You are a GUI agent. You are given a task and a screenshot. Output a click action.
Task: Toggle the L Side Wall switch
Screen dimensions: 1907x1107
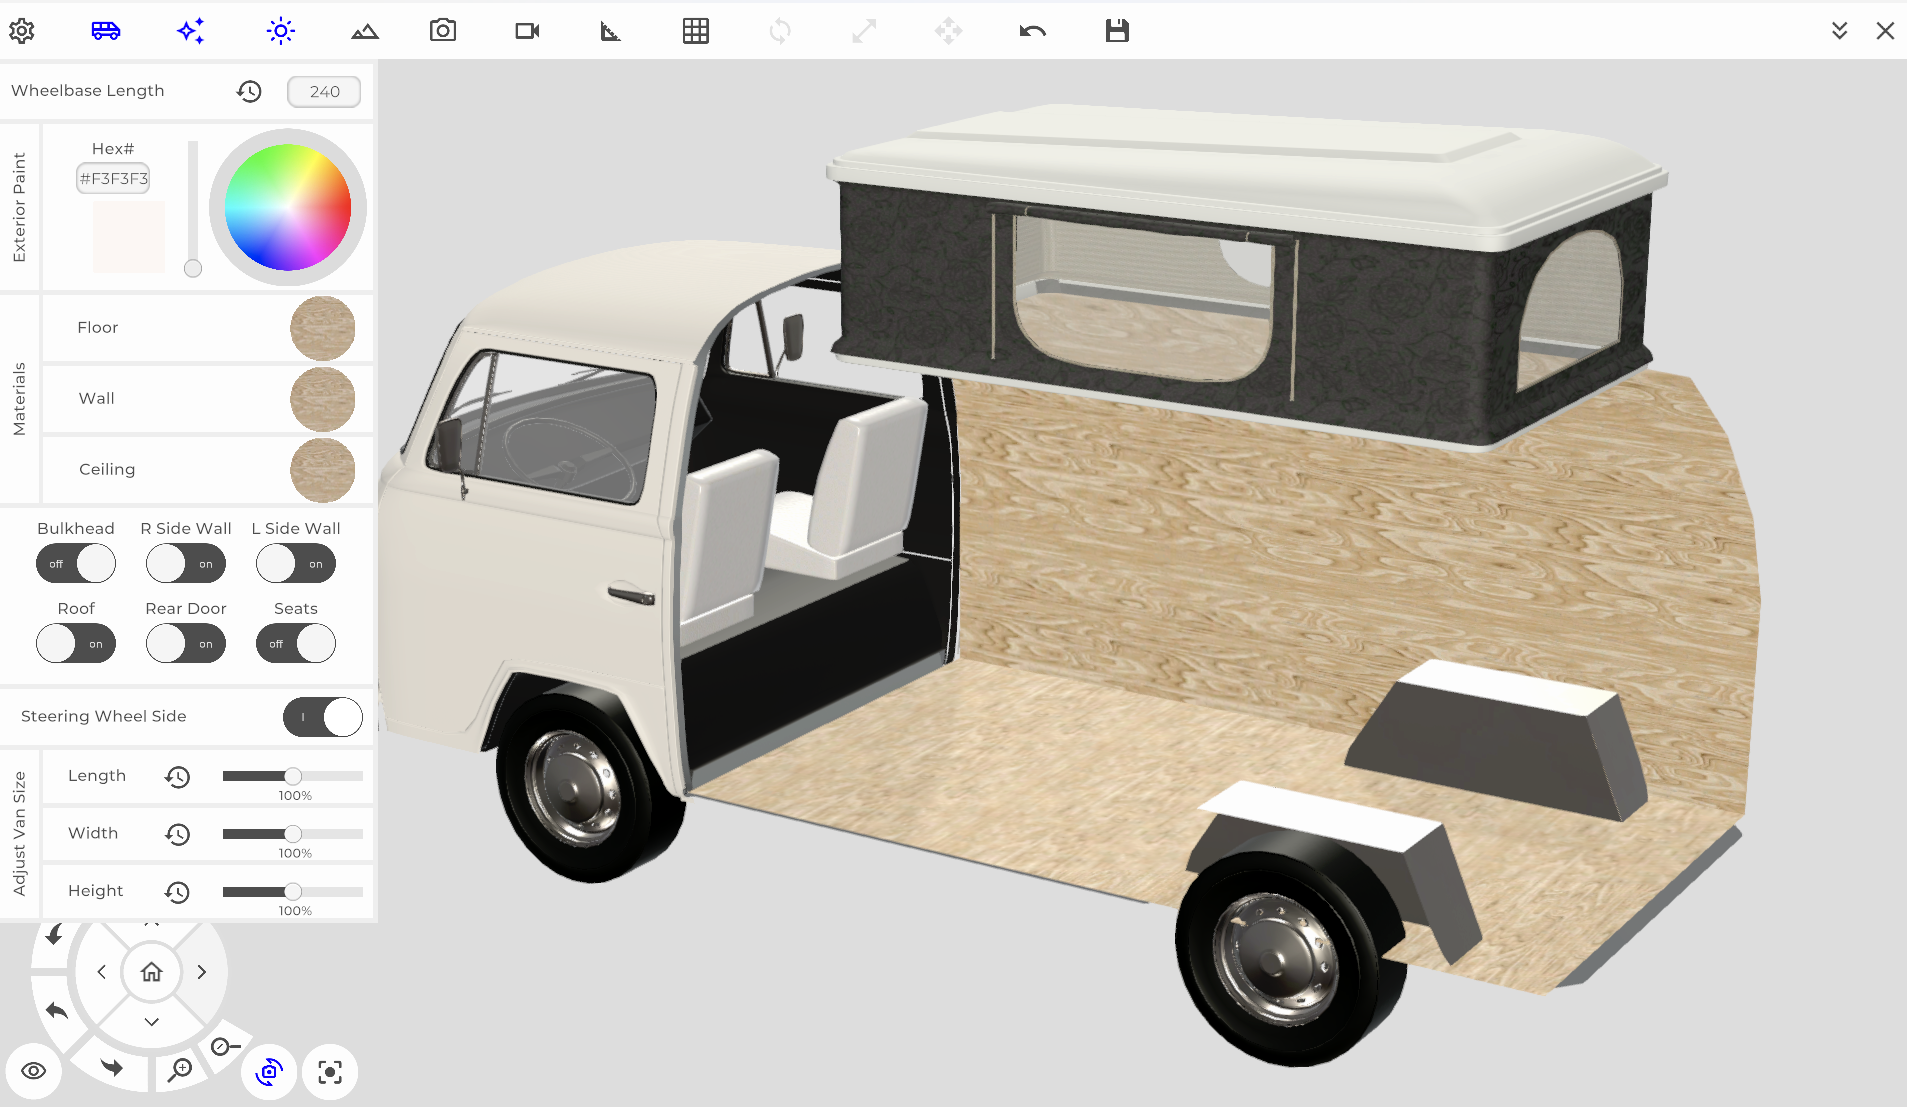coord(296,563)
